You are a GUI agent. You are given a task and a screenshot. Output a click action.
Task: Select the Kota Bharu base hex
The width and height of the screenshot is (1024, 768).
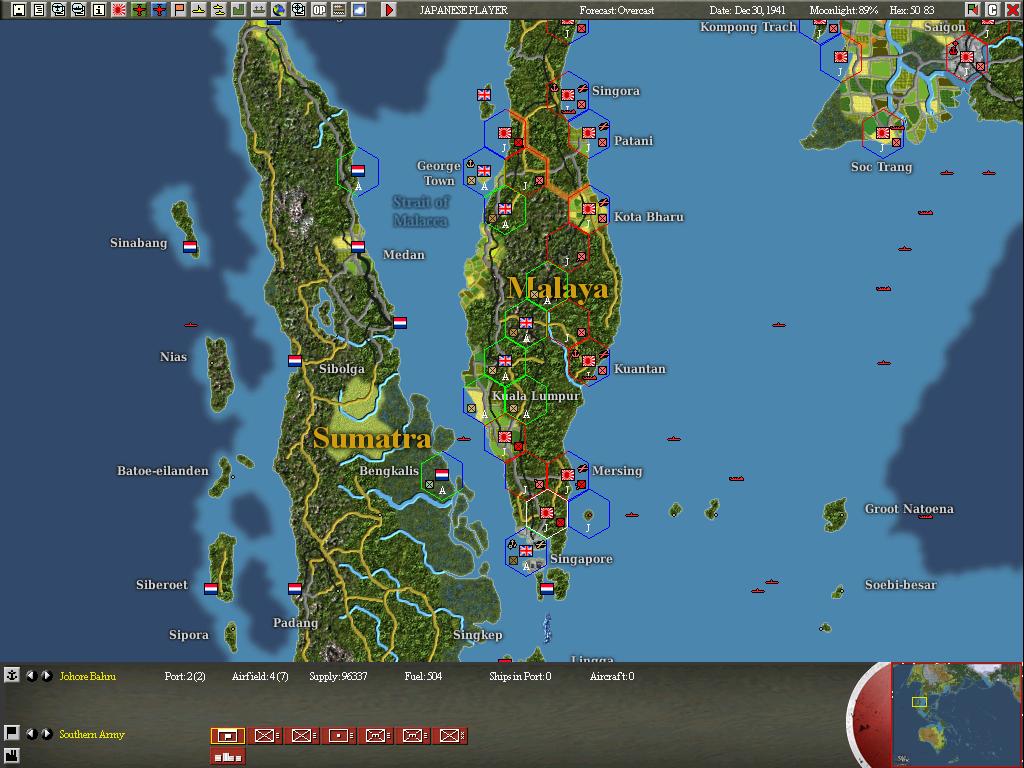tap(589, 210)
